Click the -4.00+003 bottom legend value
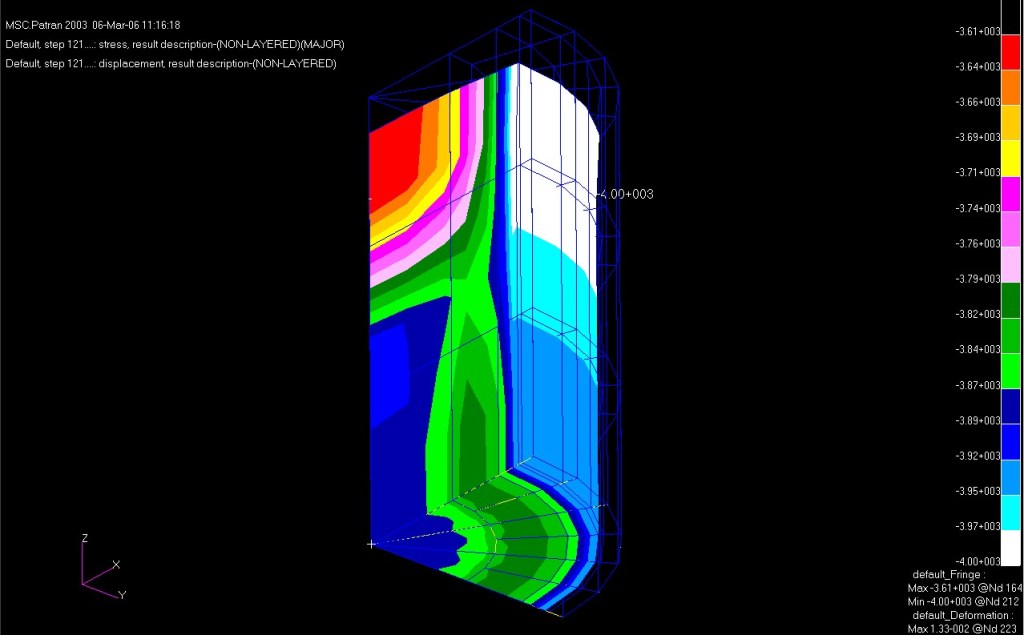Viewport: 1024px width, 635px height. pos(978,561)
